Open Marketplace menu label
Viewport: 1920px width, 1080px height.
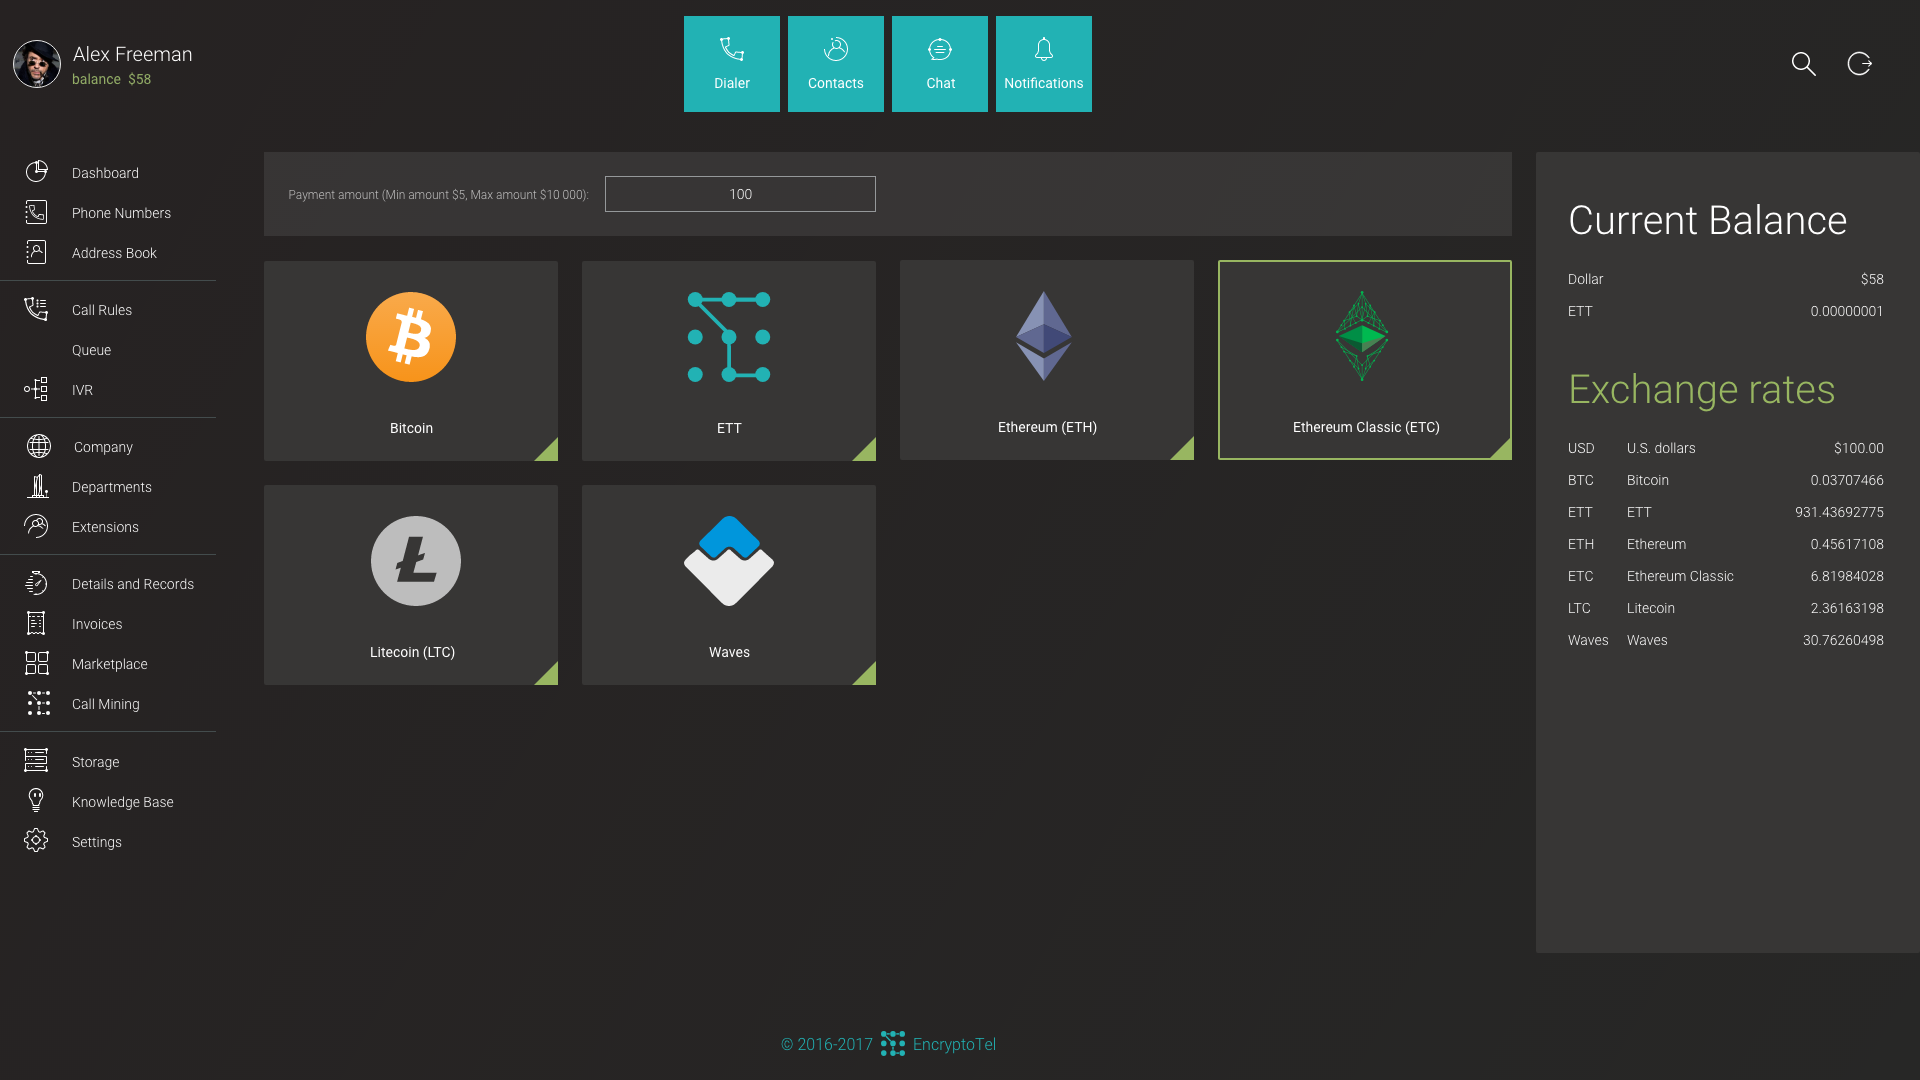[x=110, y=664]
